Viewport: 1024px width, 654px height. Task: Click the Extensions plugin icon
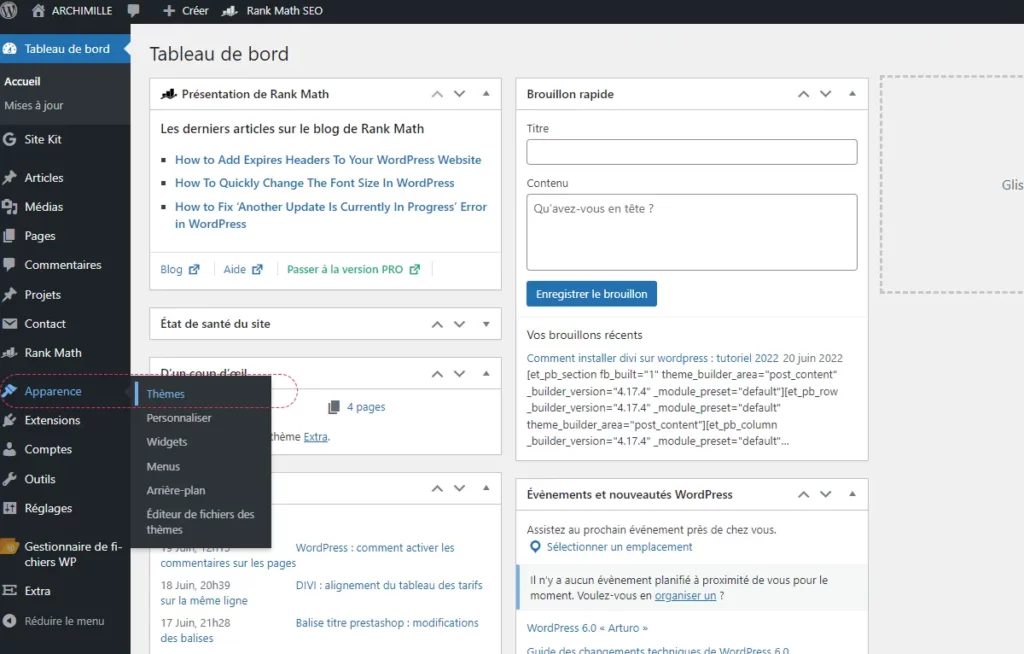pos(10,421)
